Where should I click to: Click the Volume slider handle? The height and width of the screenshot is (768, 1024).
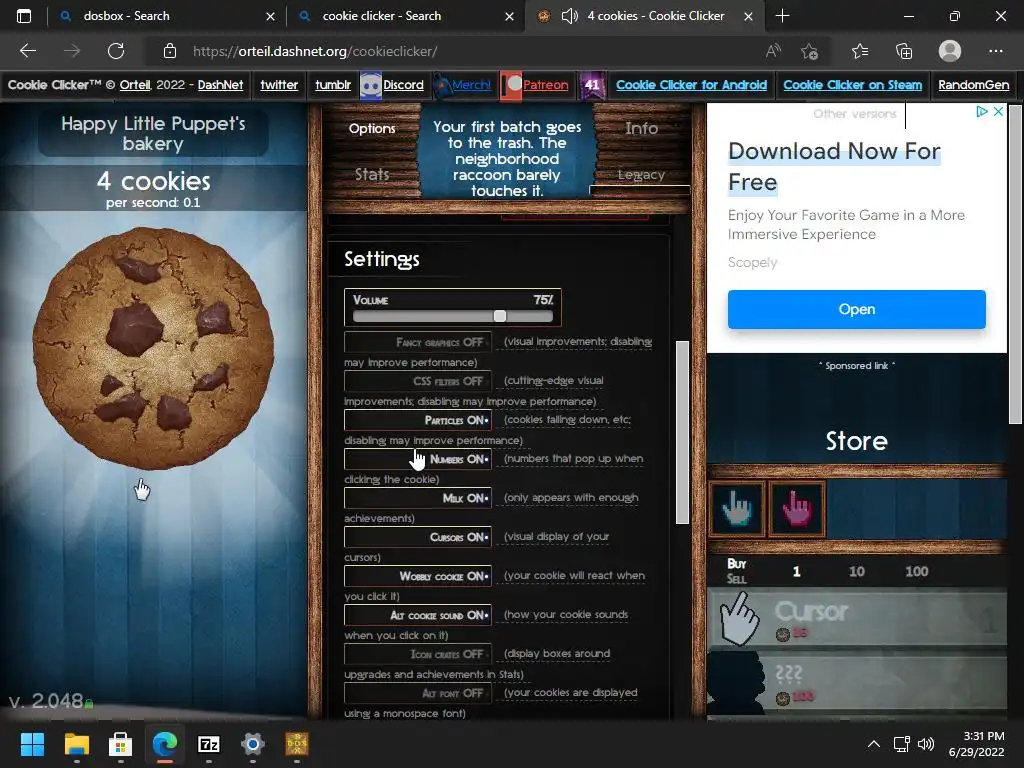click(x=500, y=316)
